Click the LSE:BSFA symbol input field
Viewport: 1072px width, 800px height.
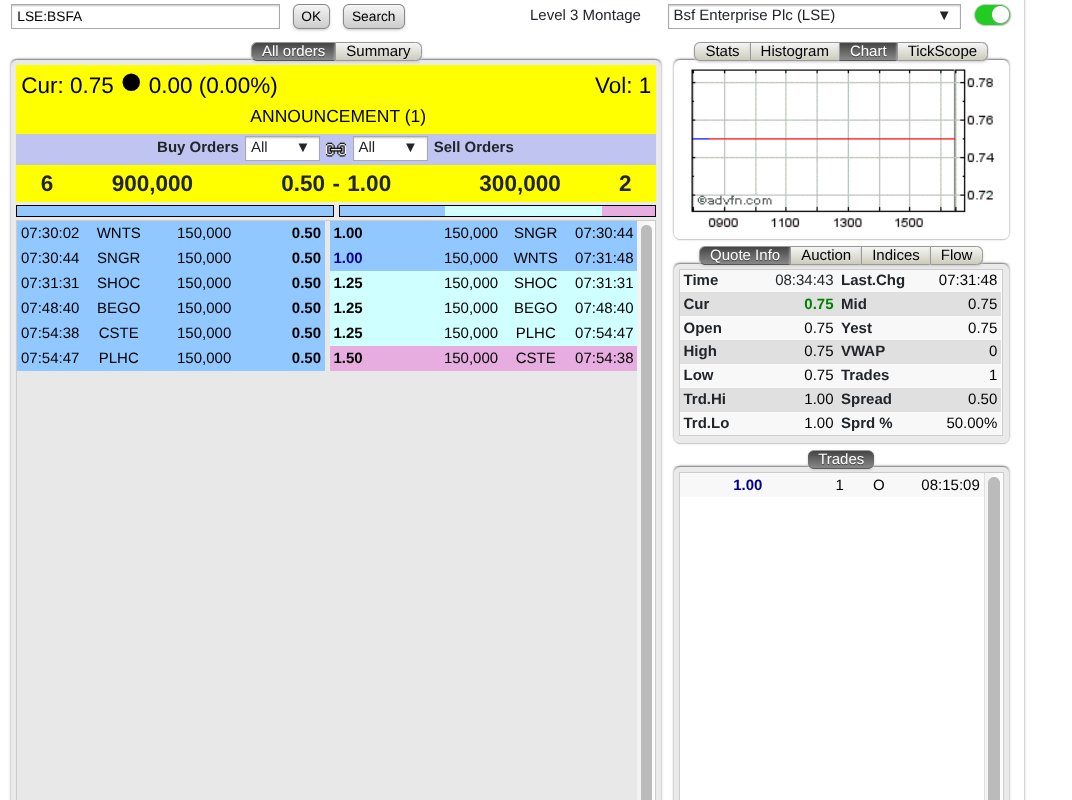click(145, 16)
